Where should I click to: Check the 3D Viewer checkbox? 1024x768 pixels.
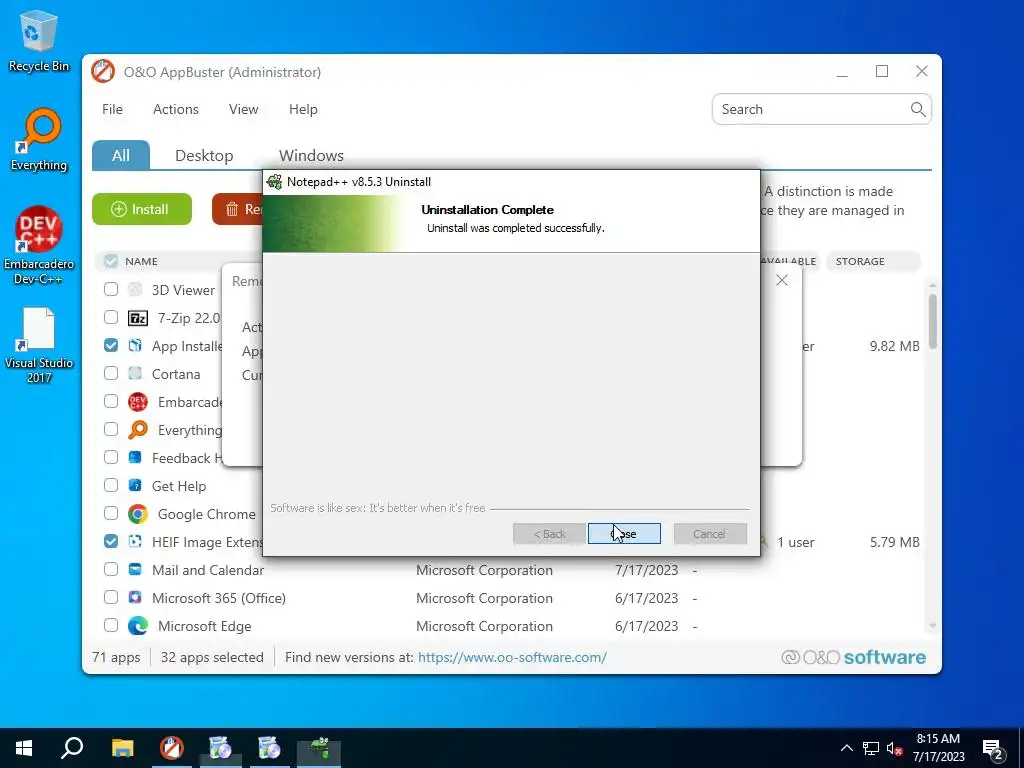tap(111, 289)
